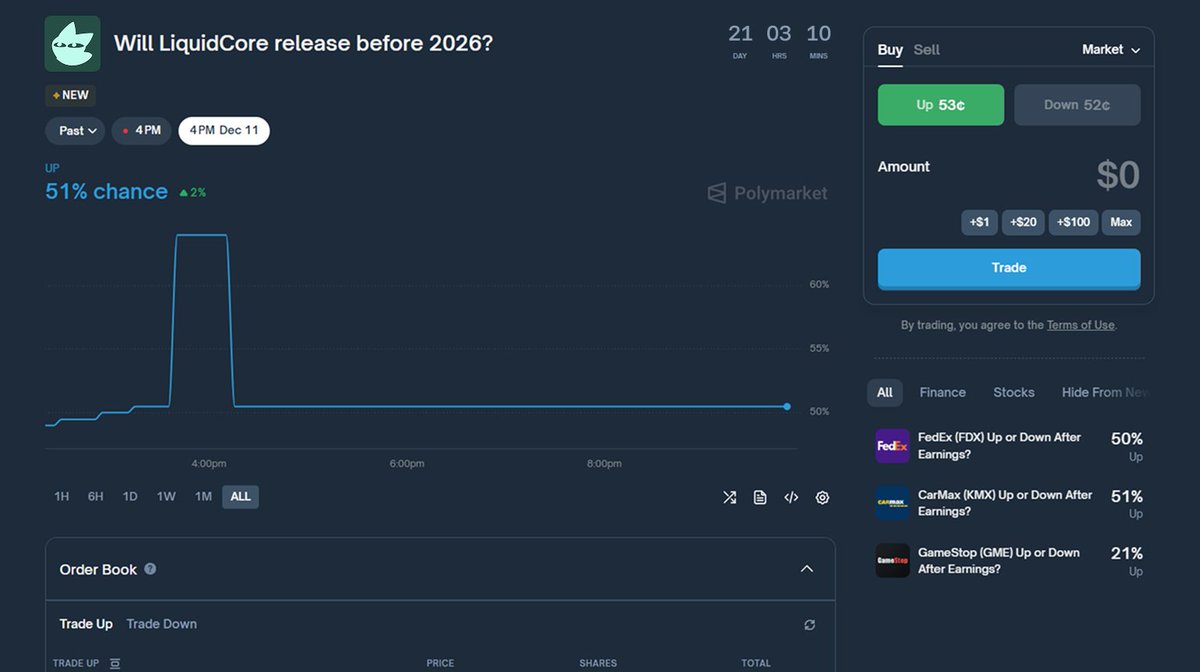Switch filter to Stocks
1200x672 pixels.
tap(1013, 392)
